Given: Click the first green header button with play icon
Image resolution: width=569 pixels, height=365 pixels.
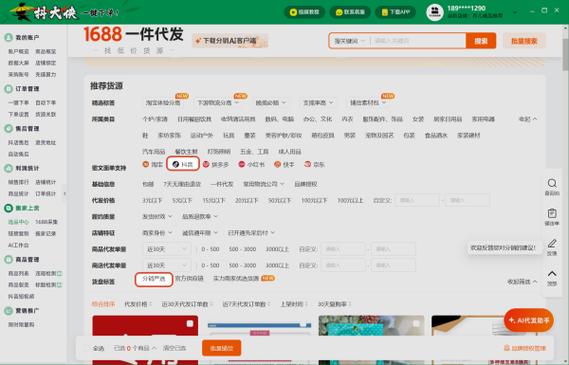Looking at the screenshot, I should (304, 12).
